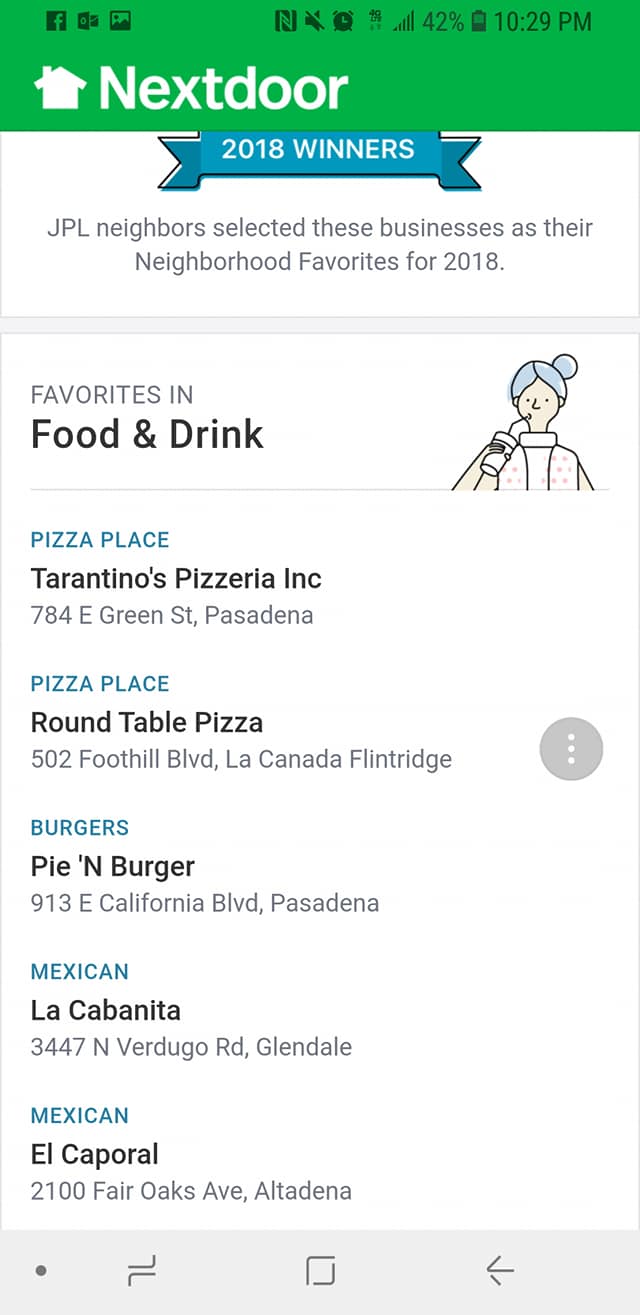This screenshot has height=1315, width=640.
Task: View El Caporal business details
Action: pos(95,1155)
